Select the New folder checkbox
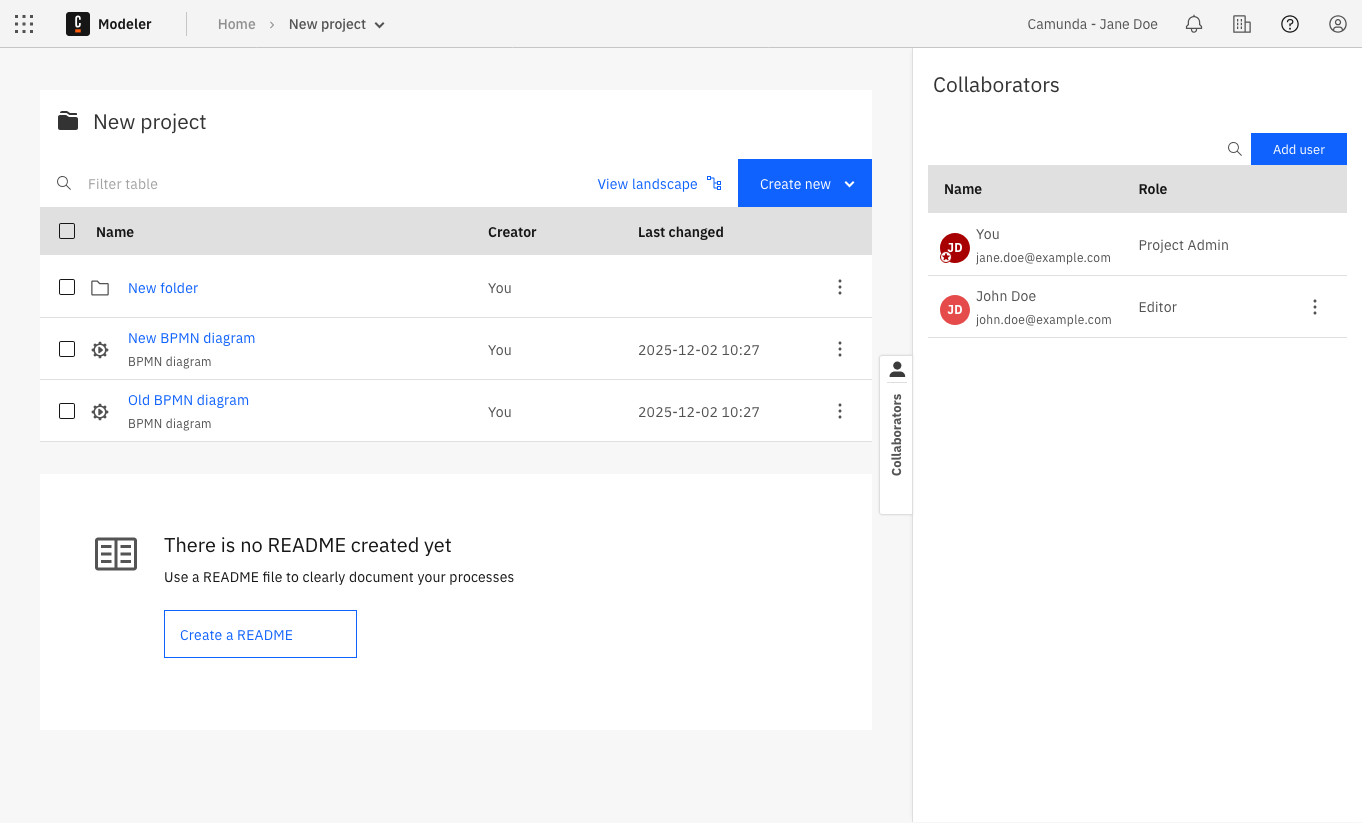The height and width of the screenshot is (823, 1362). (67, 288)
